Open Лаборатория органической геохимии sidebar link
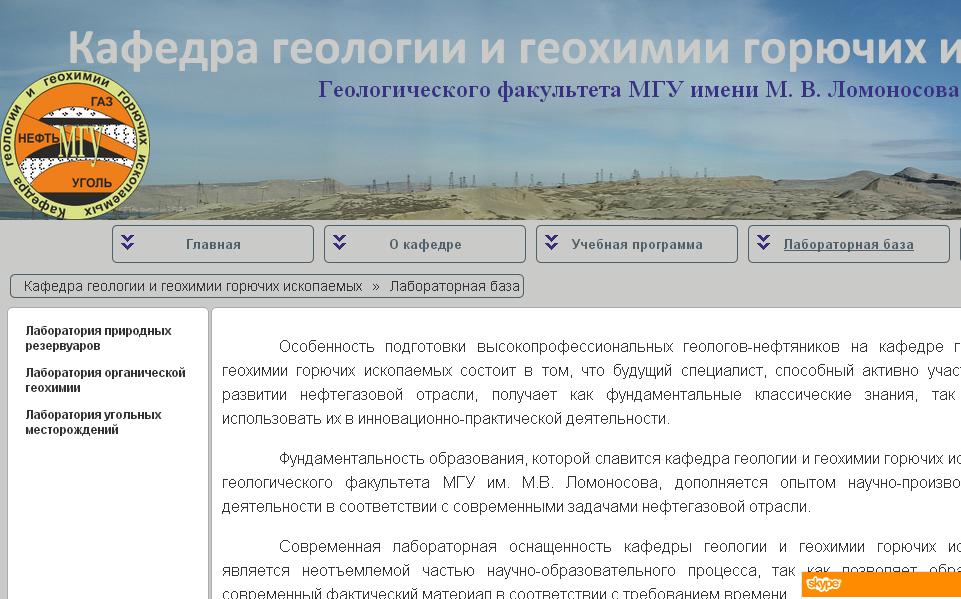Viewport: 961px width, 599px height. pyautogui.click(x=105, y=380)
